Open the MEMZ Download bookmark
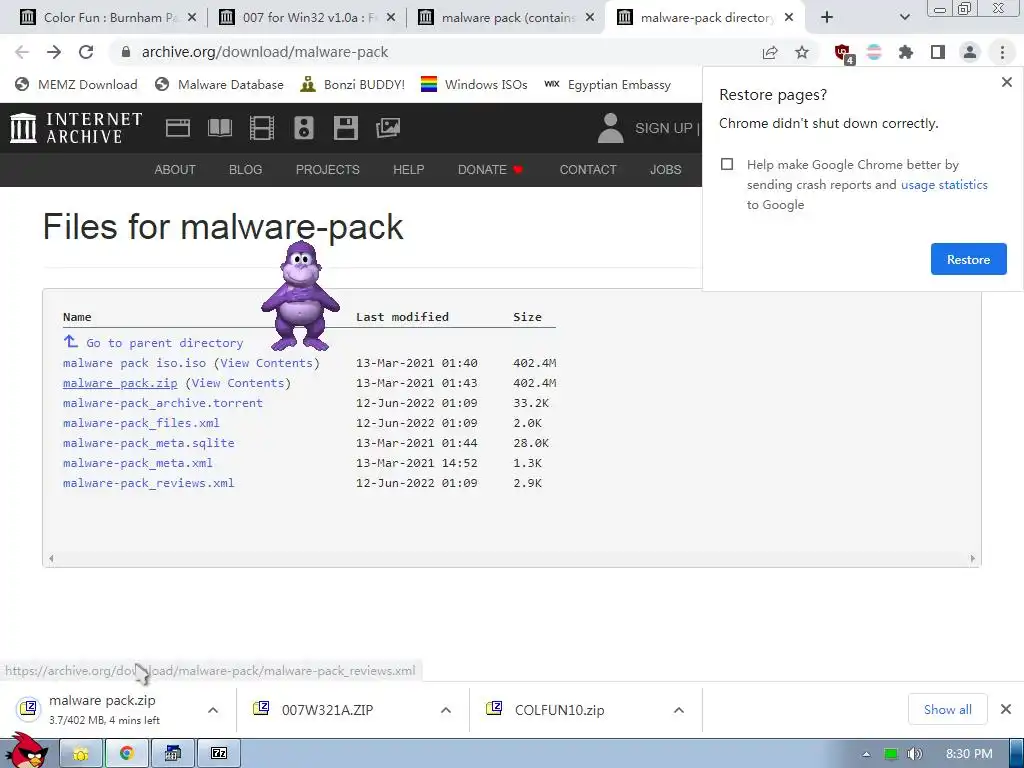The image size is (1024, 768). pos(76,84)
